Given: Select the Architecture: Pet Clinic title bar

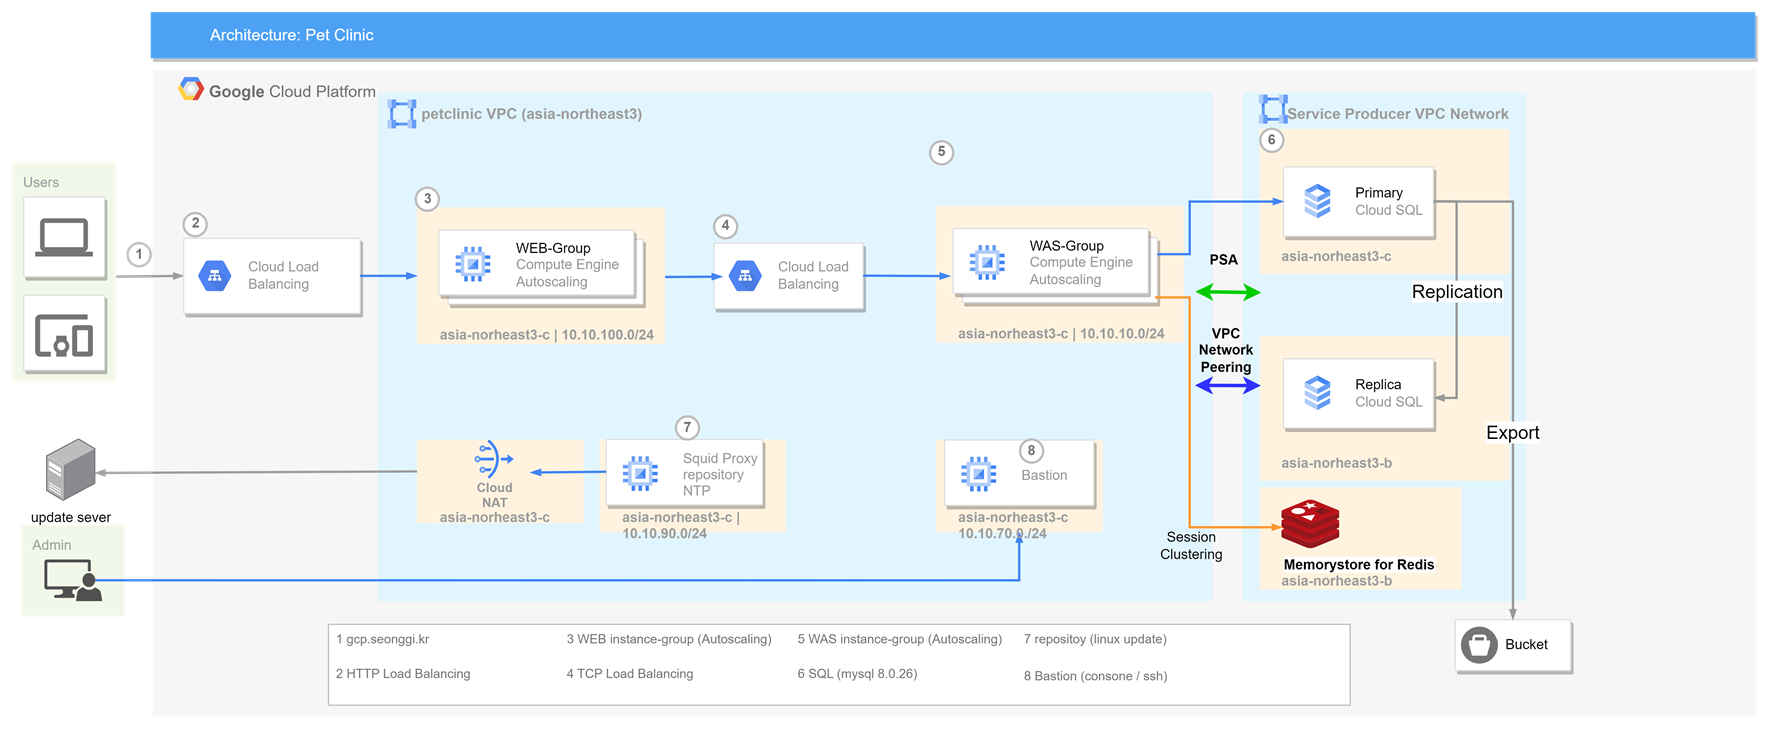Looking at the screenshot, I should click(x=953, y=35).
